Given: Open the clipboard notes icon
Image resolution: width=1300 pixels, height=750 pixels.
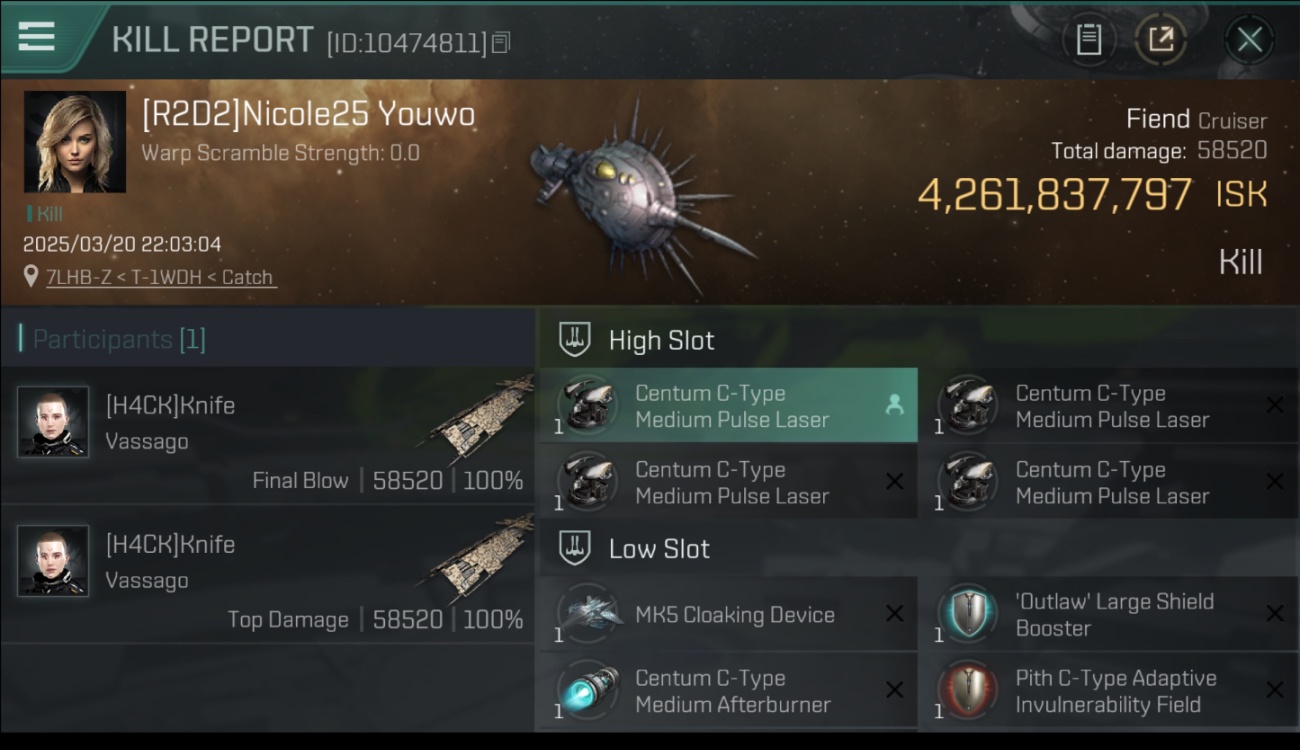Looking at the screenshot, I should click(x=1088, y=40).
